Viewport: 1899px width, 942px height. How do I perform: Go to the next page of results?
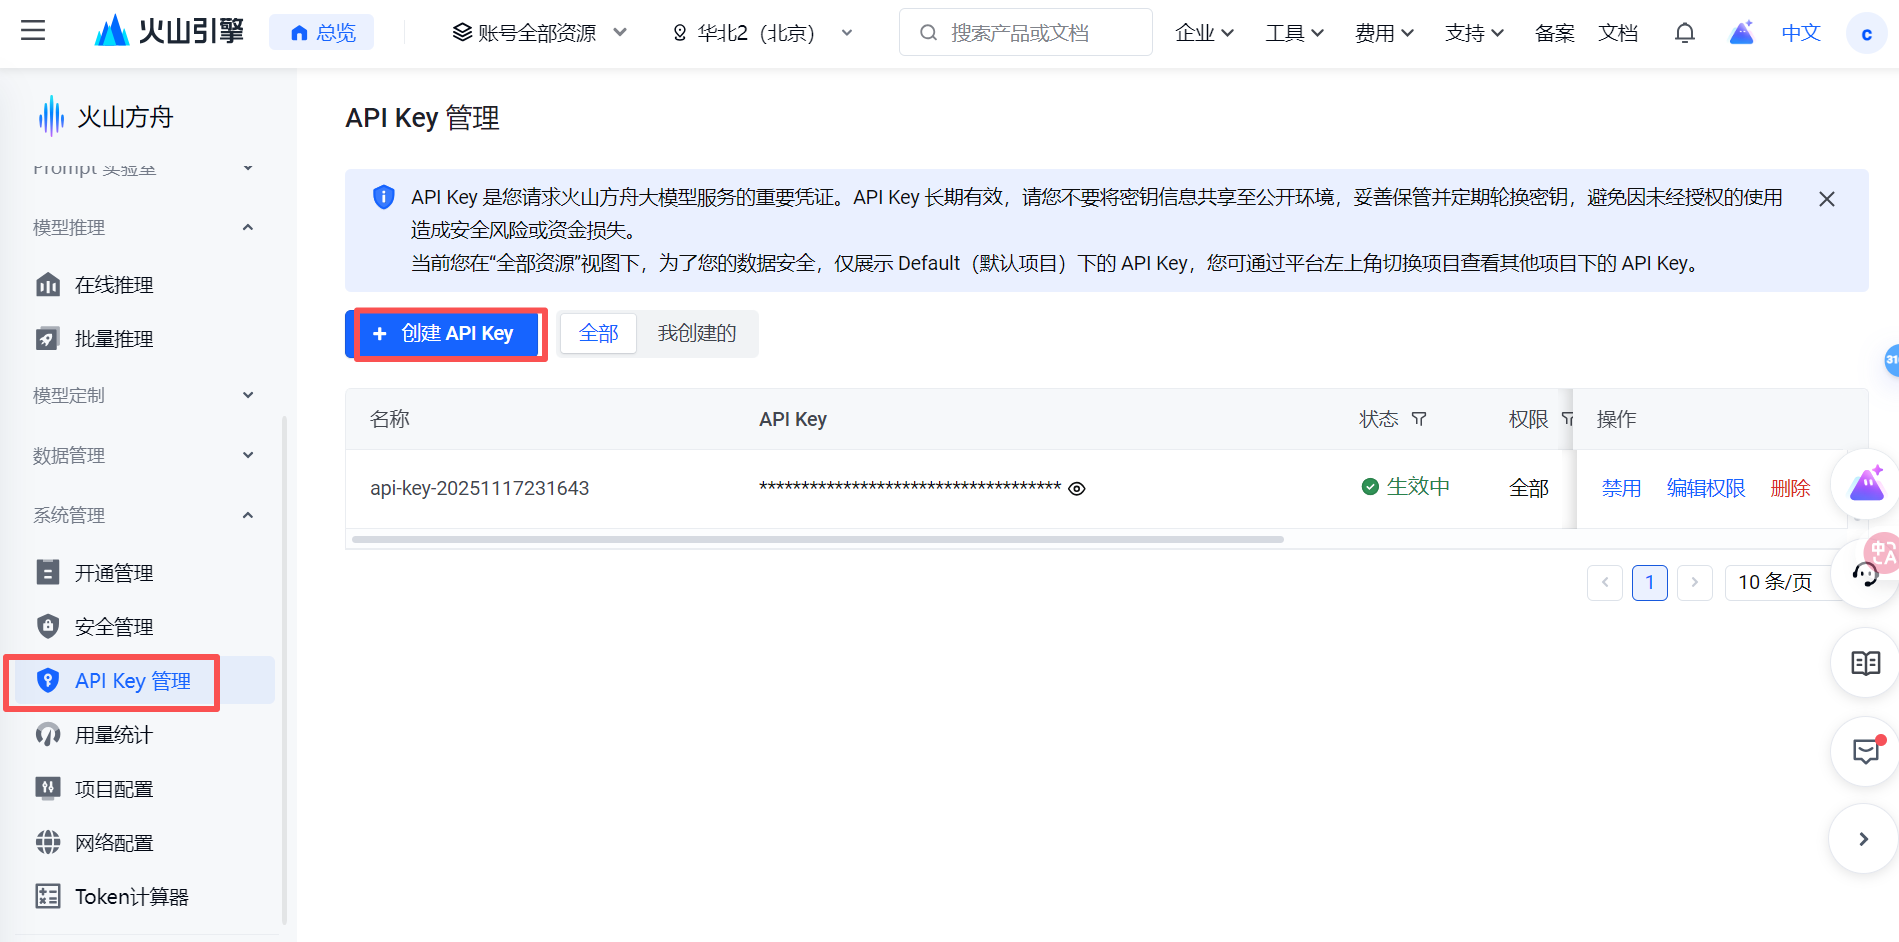1695,582
